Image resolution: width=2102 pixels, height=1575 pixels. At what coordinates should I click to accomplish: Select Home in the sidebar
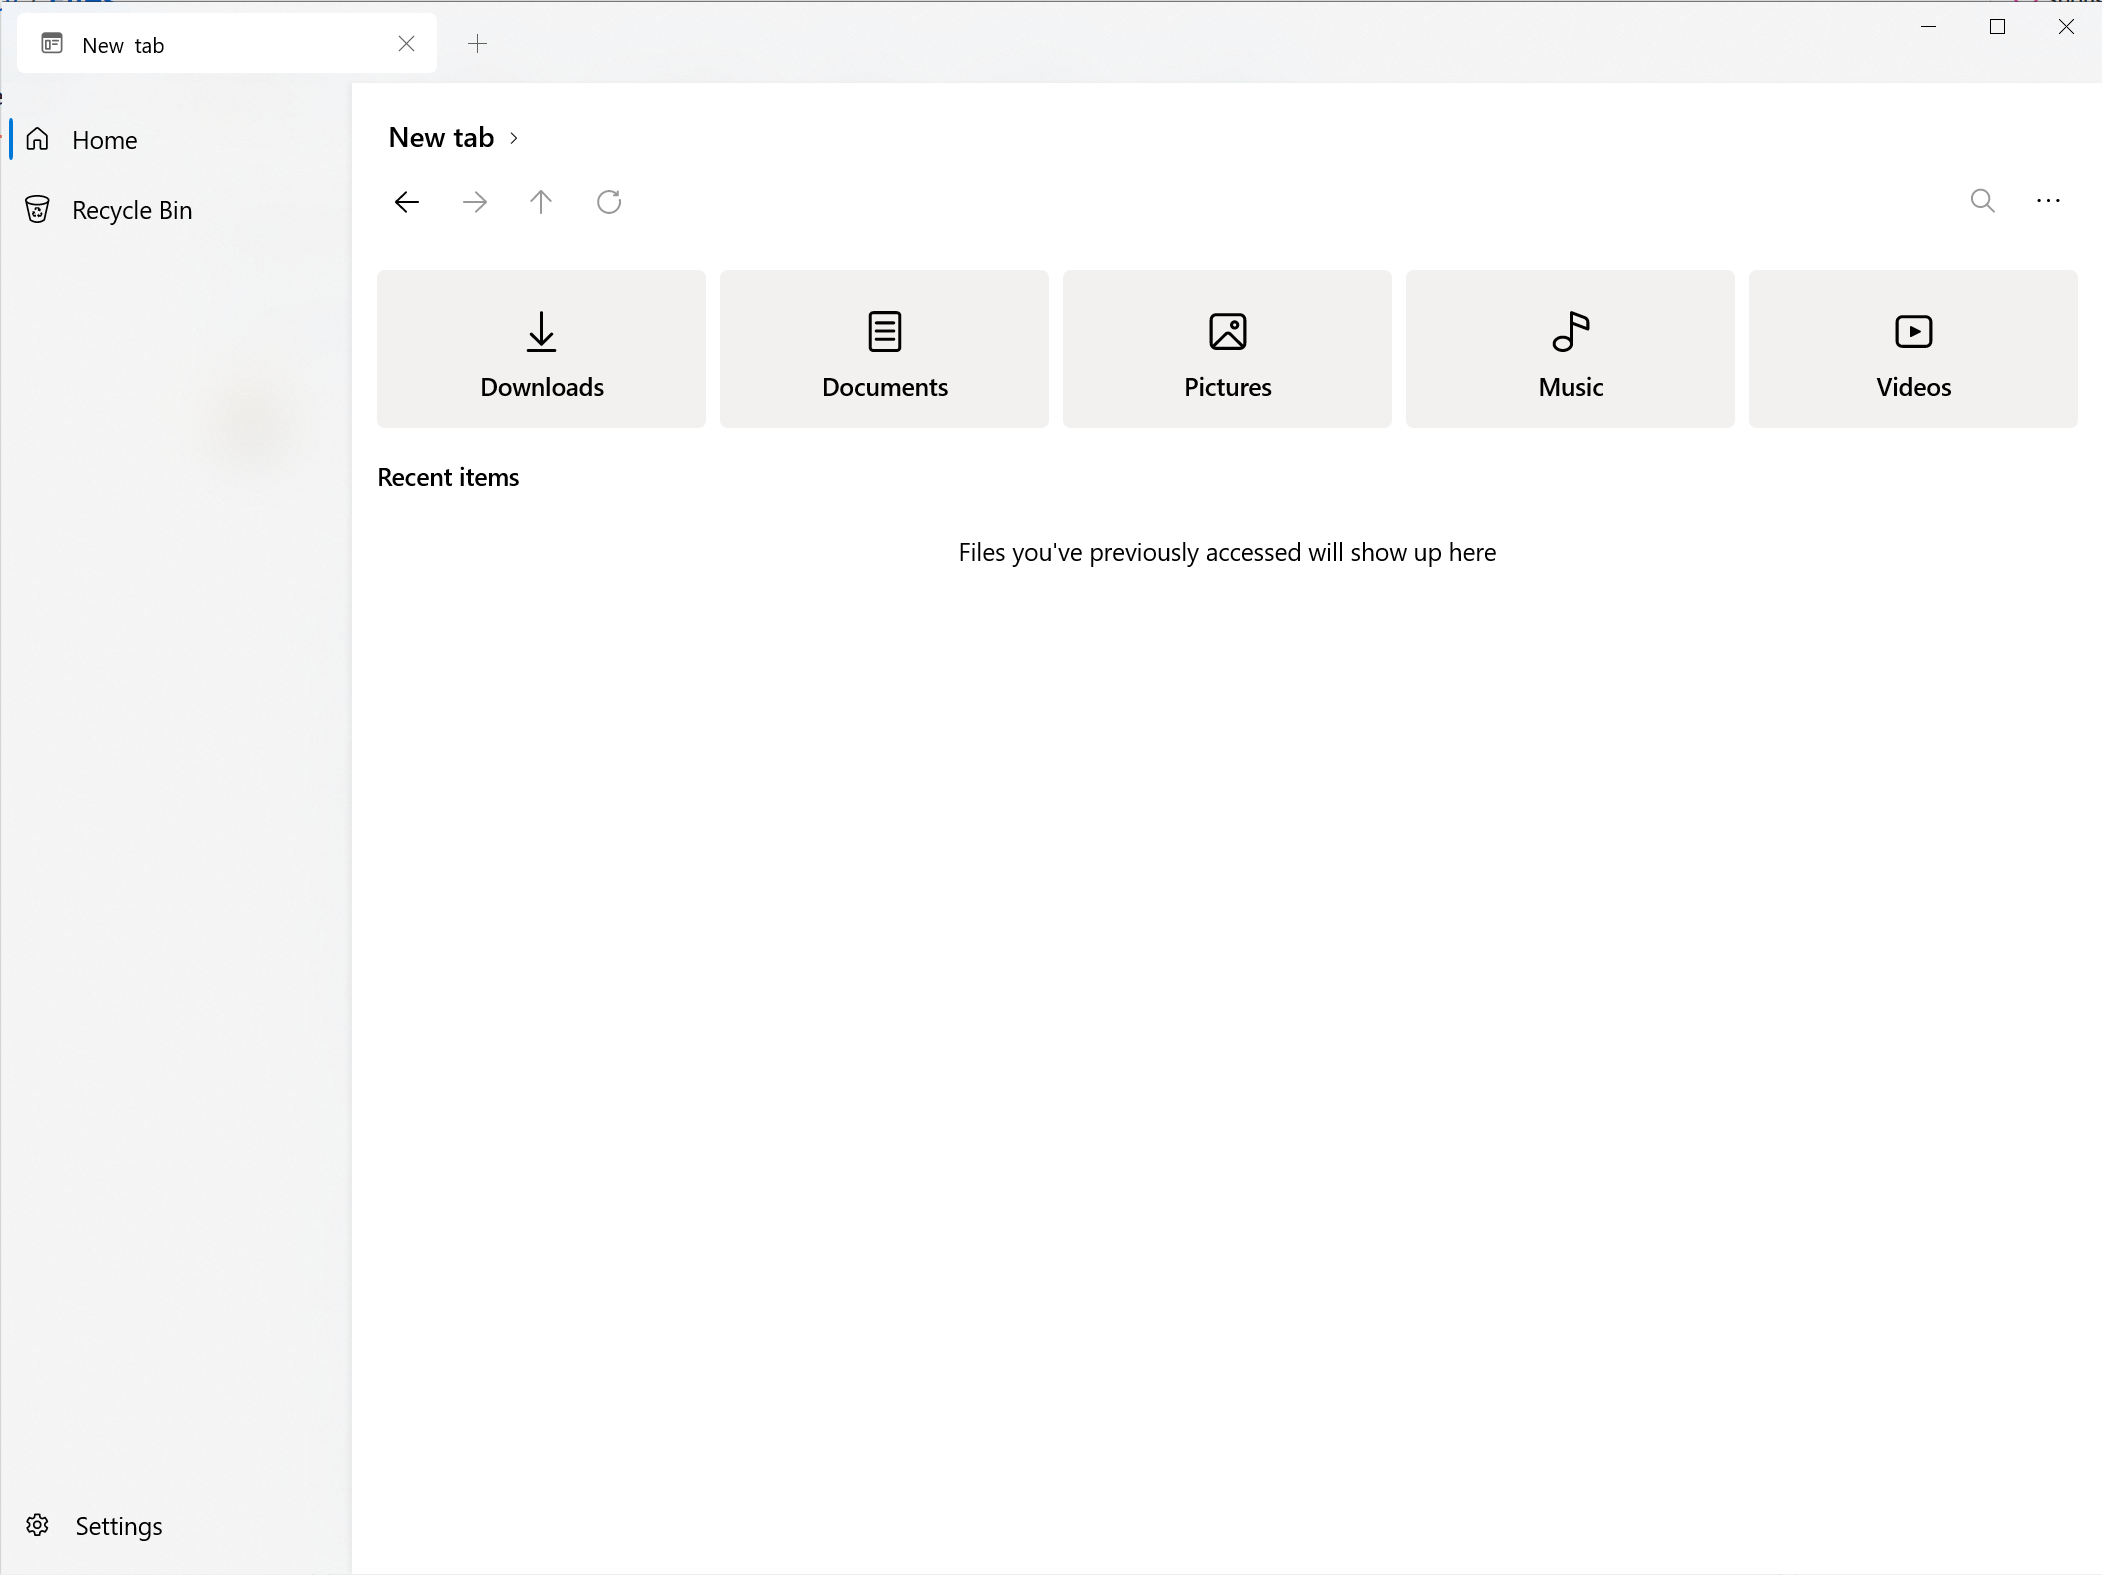104,140
